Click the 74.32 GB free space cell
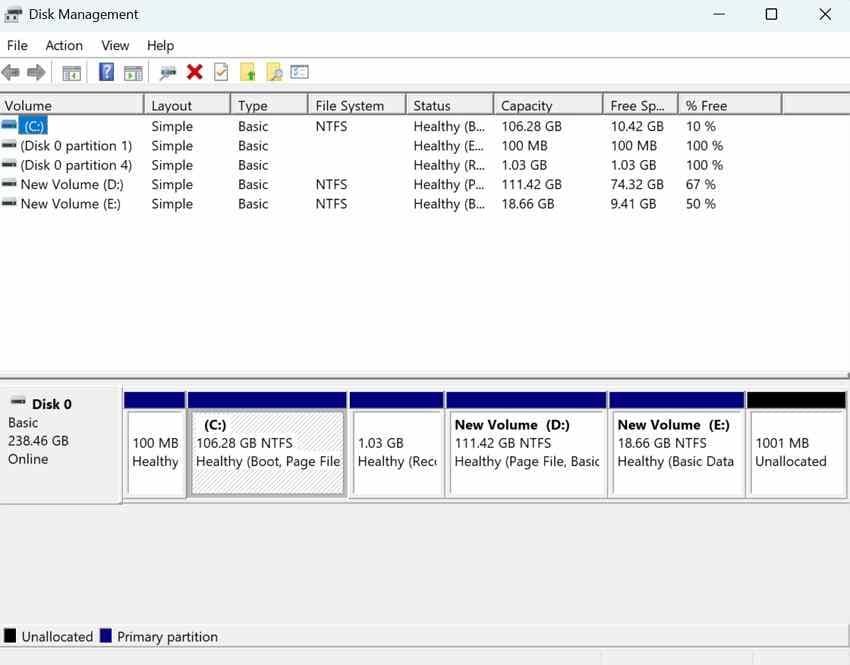 (x=637, y=185)
